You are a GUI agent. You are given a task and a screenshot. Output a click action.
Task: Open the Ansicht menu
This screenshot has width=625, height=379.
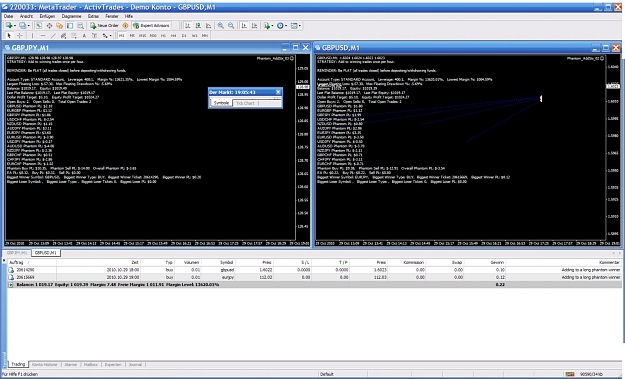[26, 16]
